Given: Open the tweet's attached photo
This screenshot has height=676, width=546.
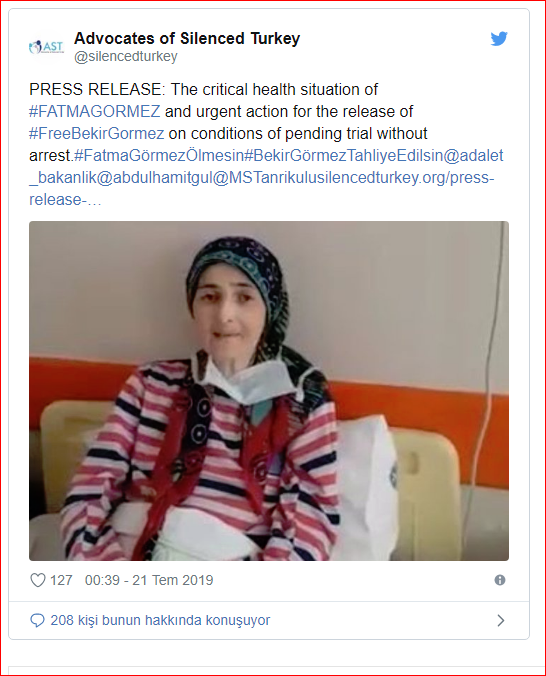Looking at the screenshot, I should click(269, 391).
